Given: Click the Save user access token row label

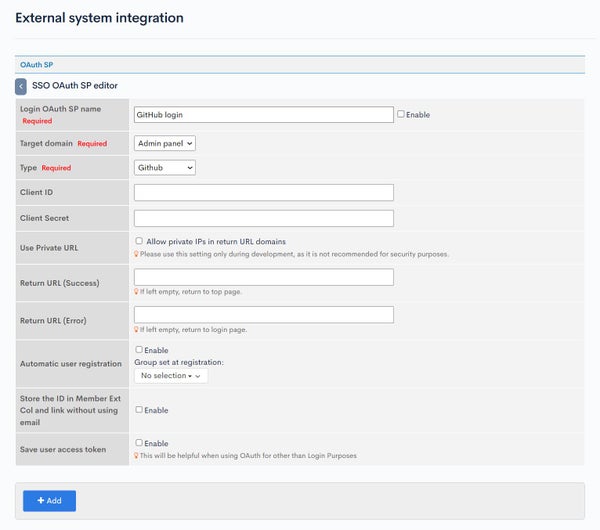Looking at the screenshot, I should (x=63, y=450).
